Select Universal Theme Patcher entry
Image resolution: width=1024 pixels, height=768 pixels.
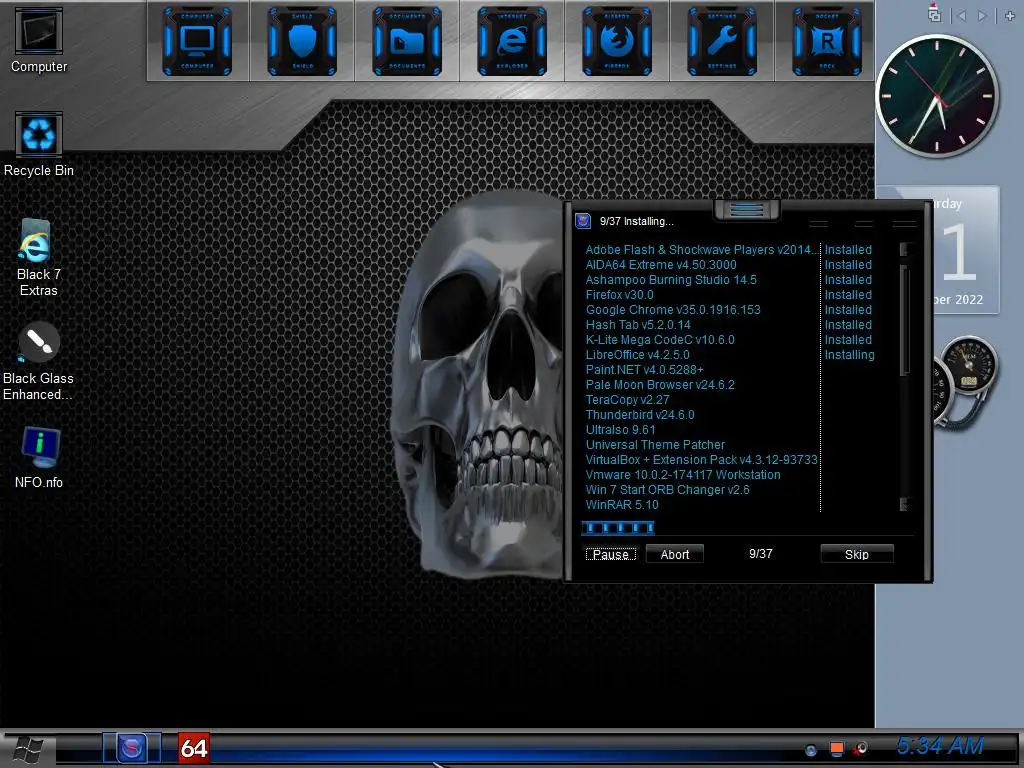coord(655,445)
